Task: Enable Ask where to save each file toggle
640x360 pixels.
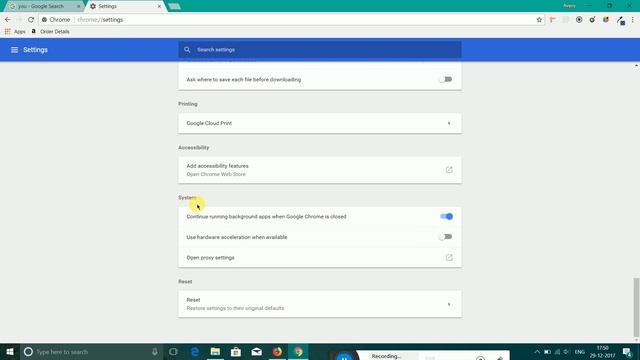Action: [x=446, y=79]
